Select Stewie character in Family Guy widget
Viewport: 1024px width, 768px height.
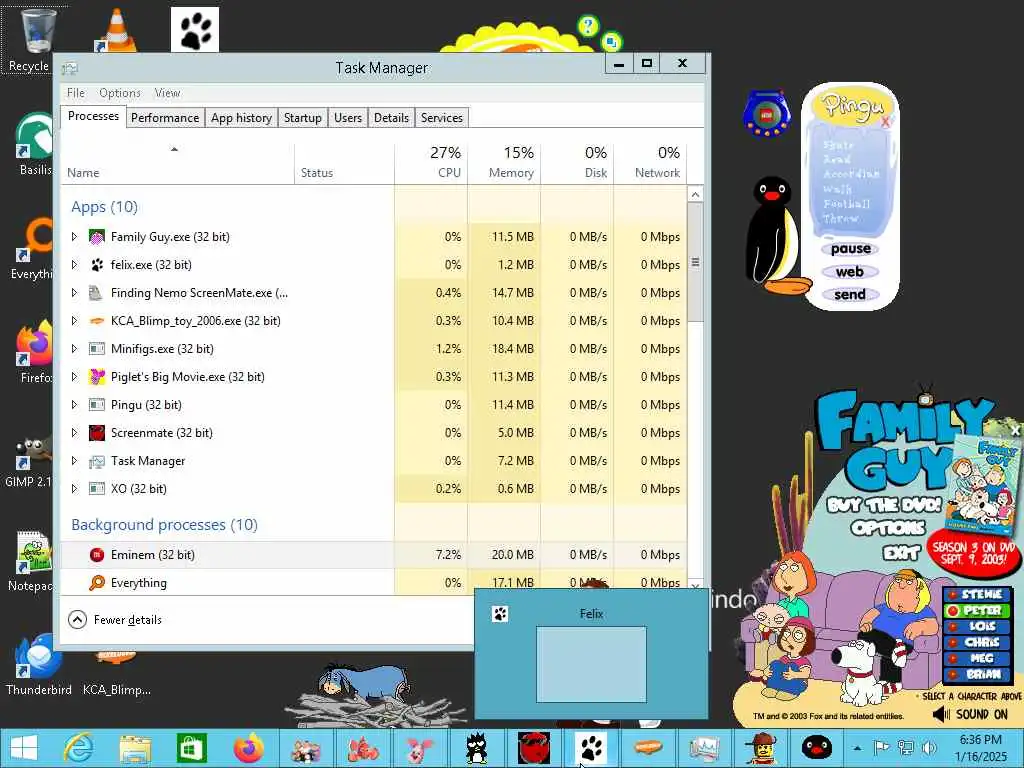click(976, 594)
